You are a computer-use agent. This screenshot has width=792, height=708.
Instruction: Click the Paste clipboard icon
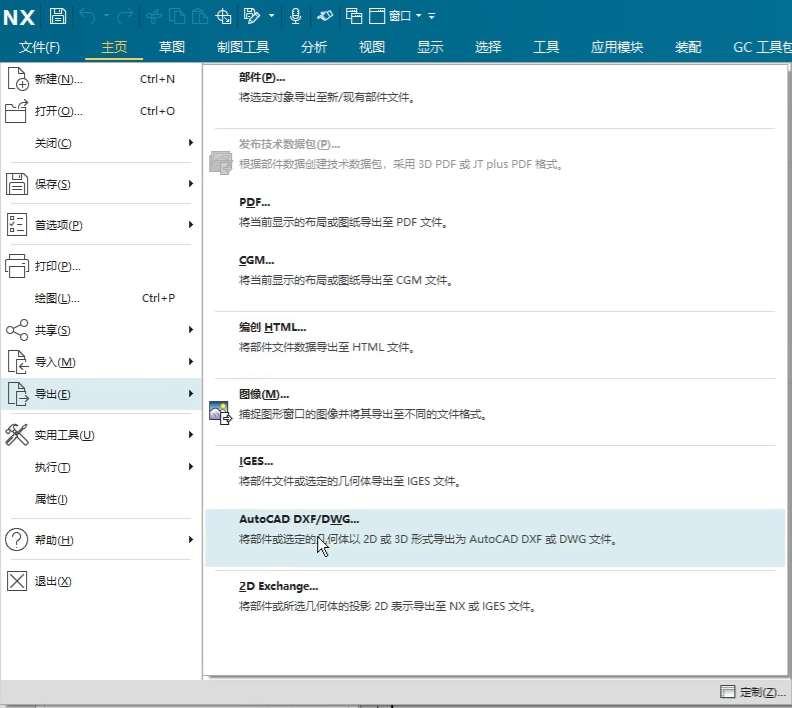coord(200,16)
